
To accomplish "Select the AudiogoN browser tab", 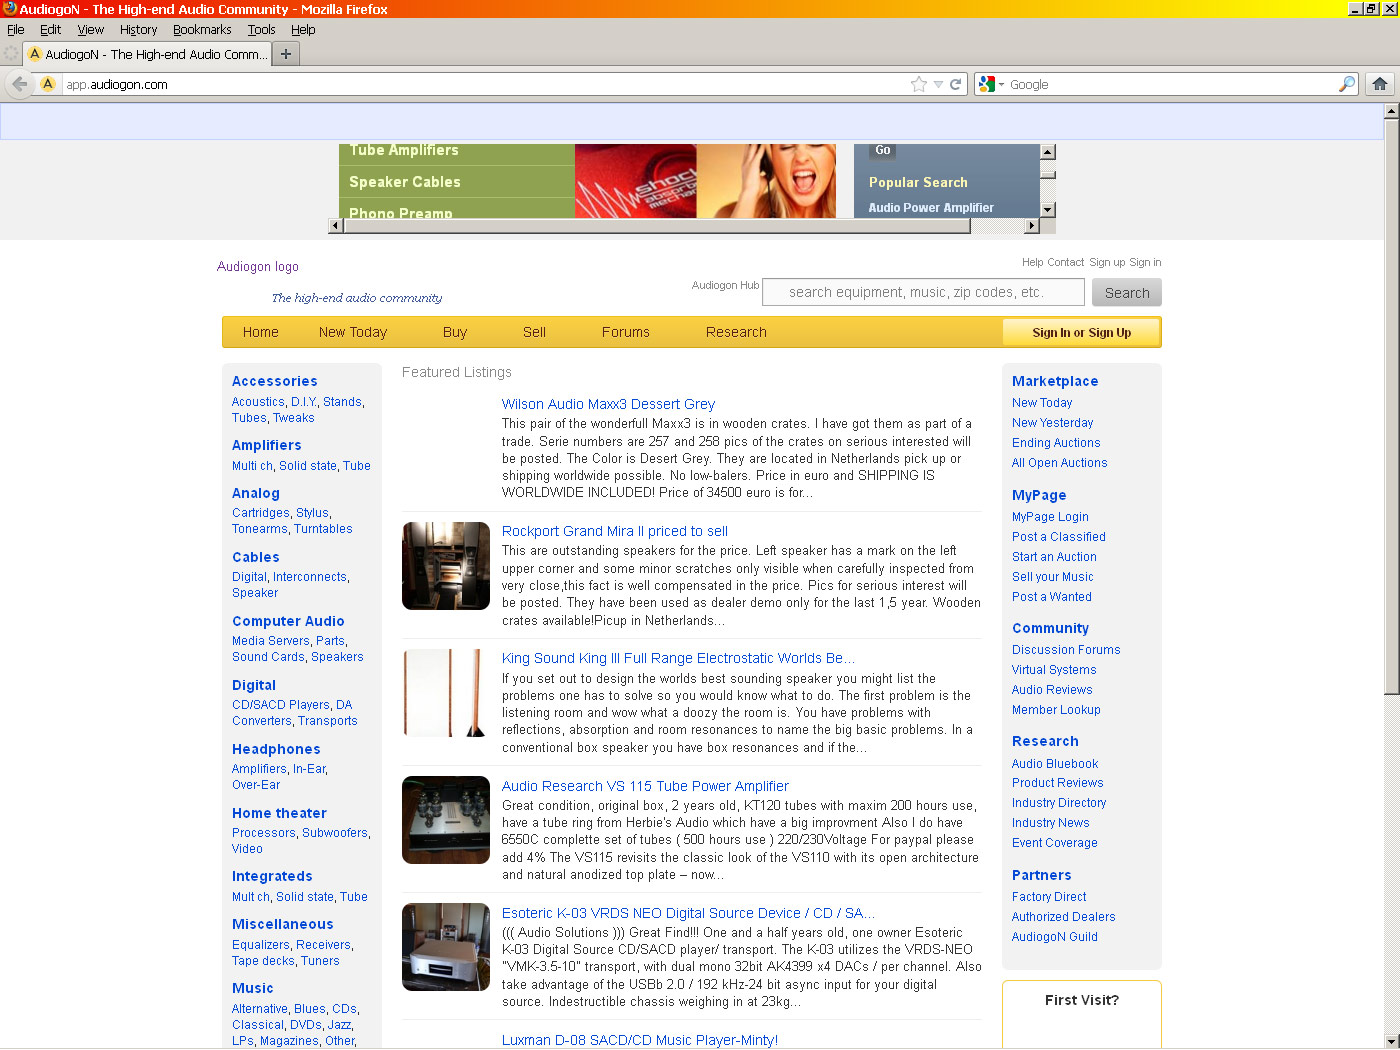I will pyautogui.click(x=147, y=54).
